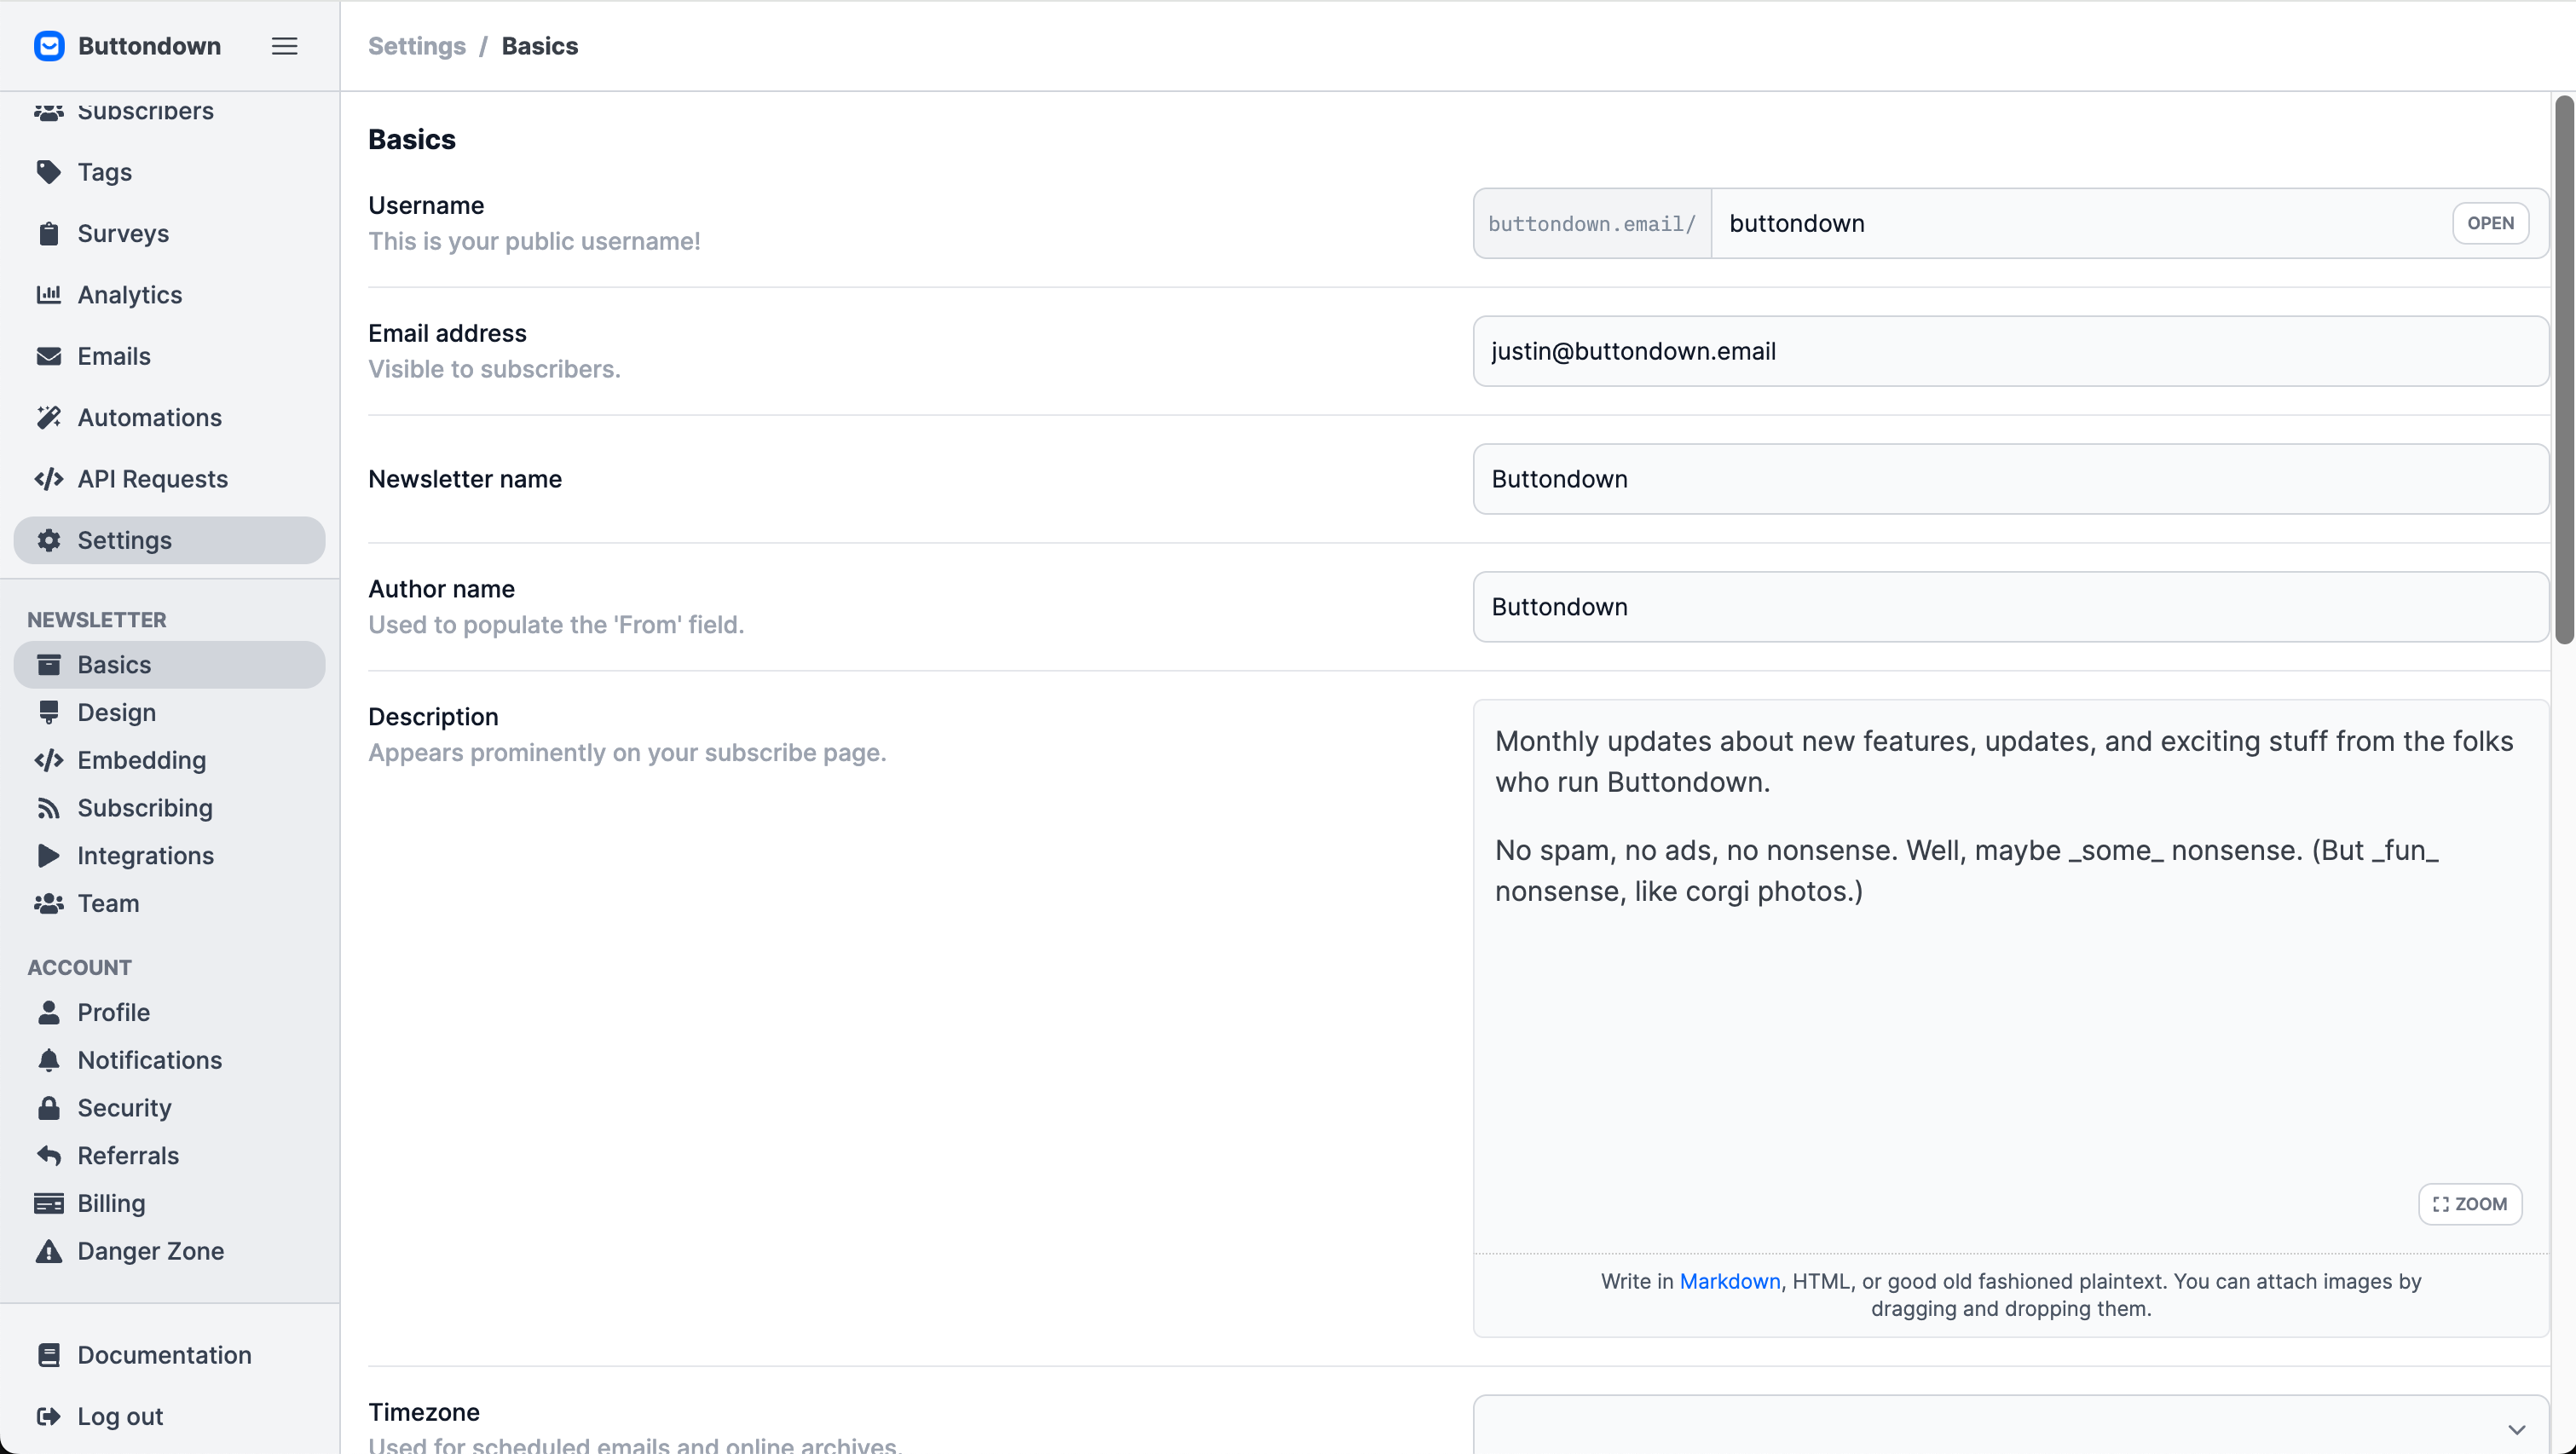Click the Settings gear icon

(49, 540)
